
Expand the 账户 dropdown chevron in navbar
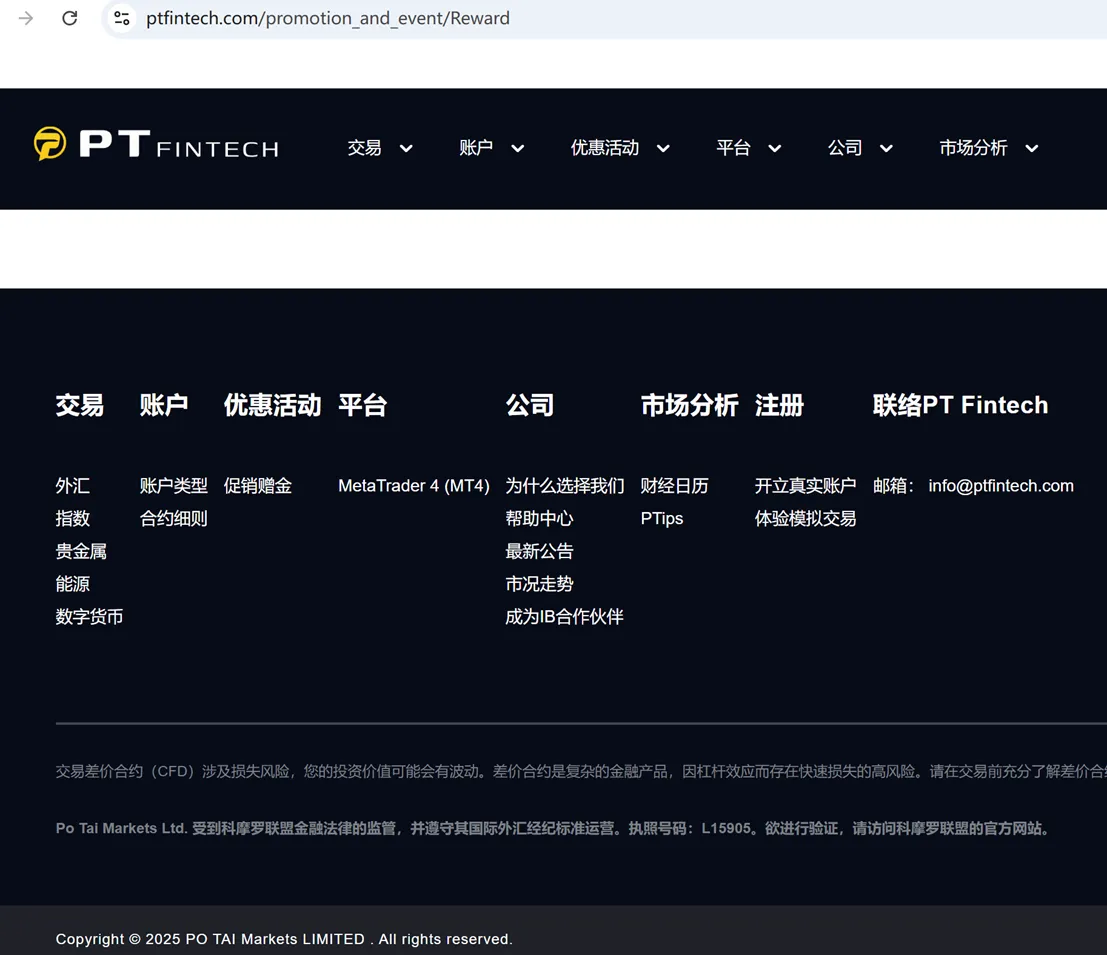[517, 148]
